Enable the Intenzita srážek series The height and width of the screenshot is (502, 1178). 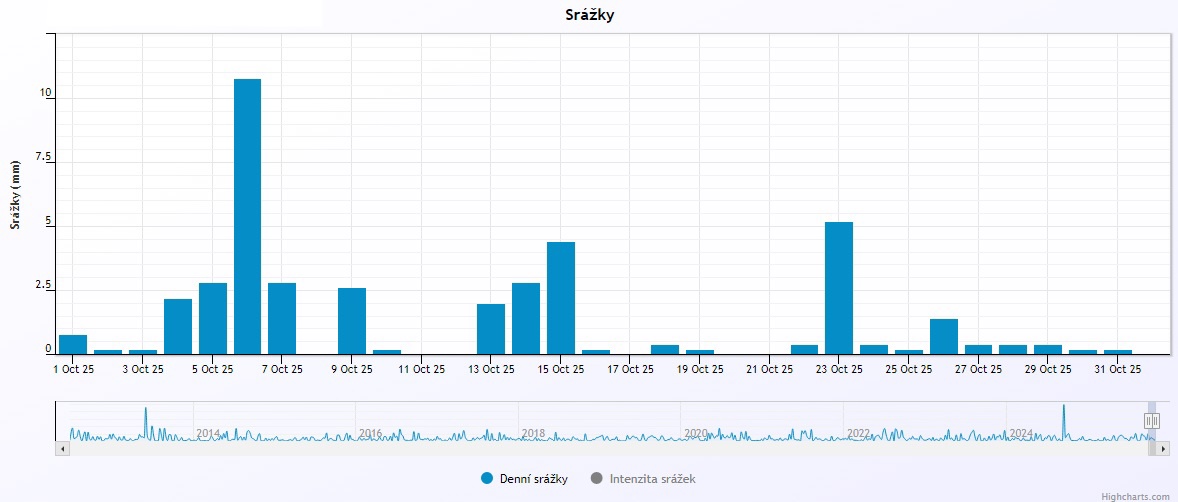click(652, 479)
